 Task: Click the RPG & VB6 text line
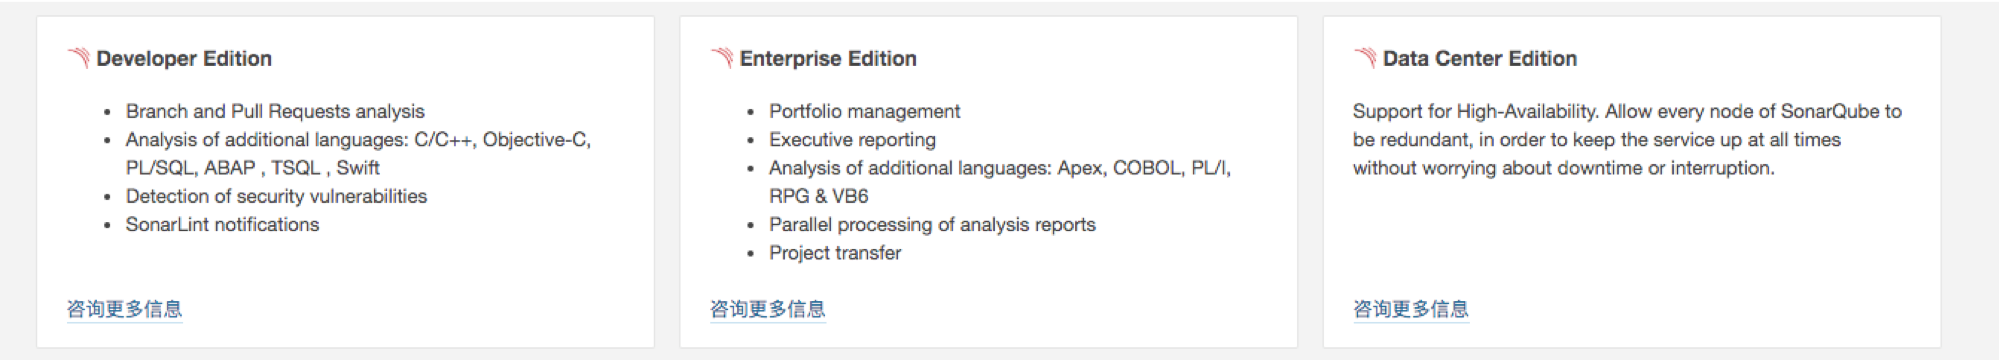(818, 196)
